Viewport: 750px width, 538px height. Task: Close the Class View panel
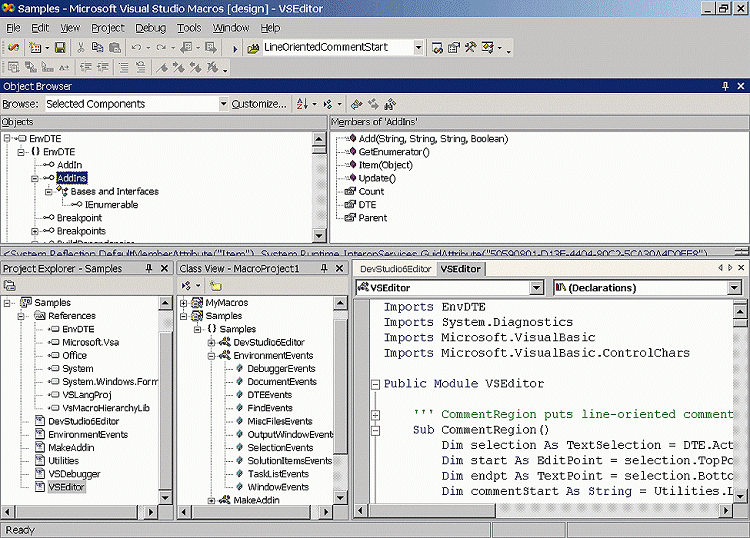click(x=340, y=268)
